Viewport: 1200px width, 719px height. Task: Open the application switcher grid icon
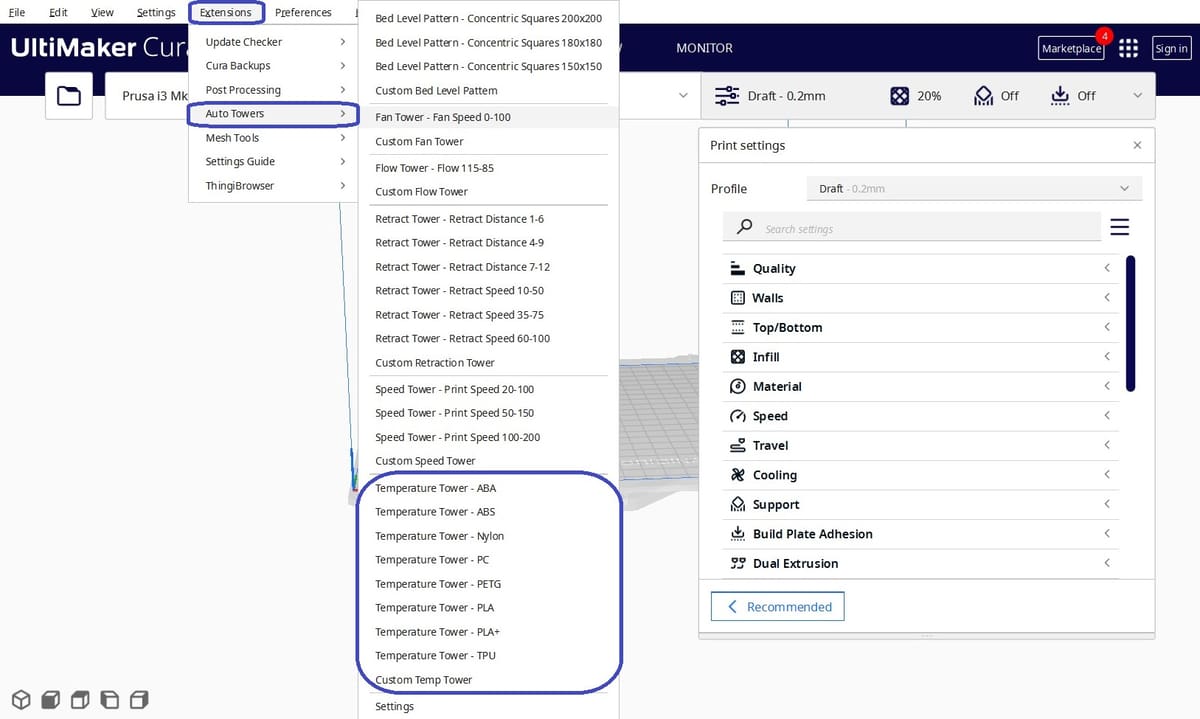pos(1129,48)
